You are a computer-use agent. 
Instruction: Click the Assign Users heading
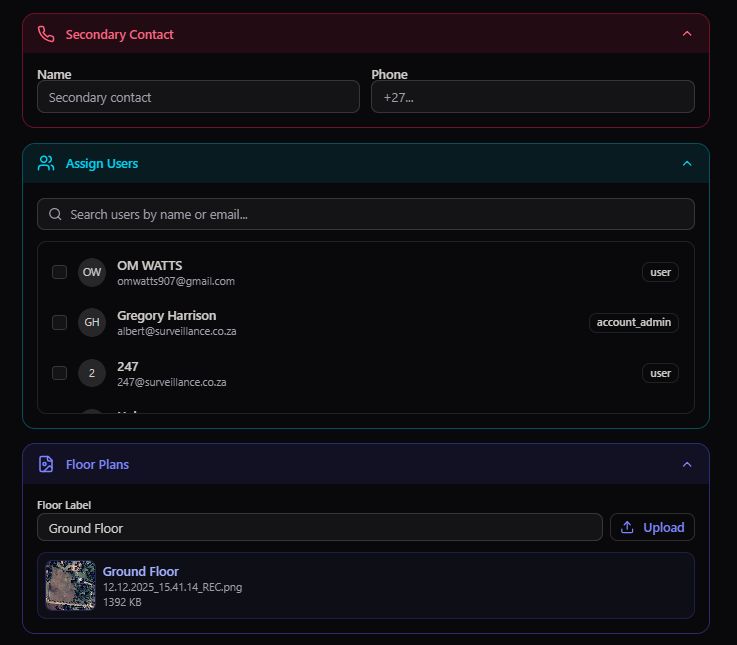coord(102,164)
